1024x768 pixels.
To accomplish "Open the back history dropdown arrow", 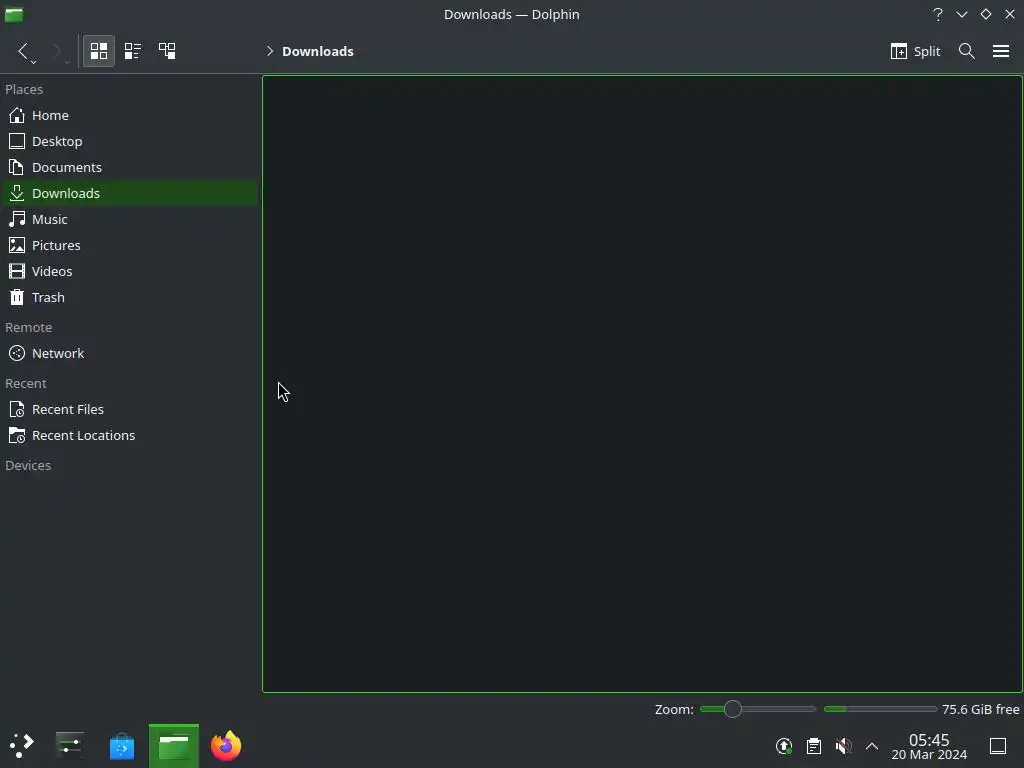I will (x=33, y=62).
